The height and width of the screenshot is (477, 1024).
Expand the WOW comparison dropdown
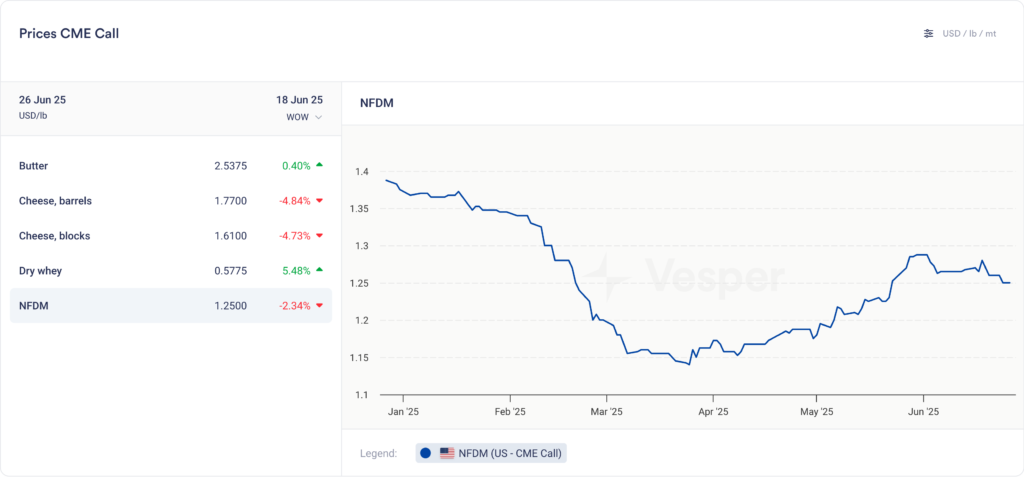click(x=304, y=117)
